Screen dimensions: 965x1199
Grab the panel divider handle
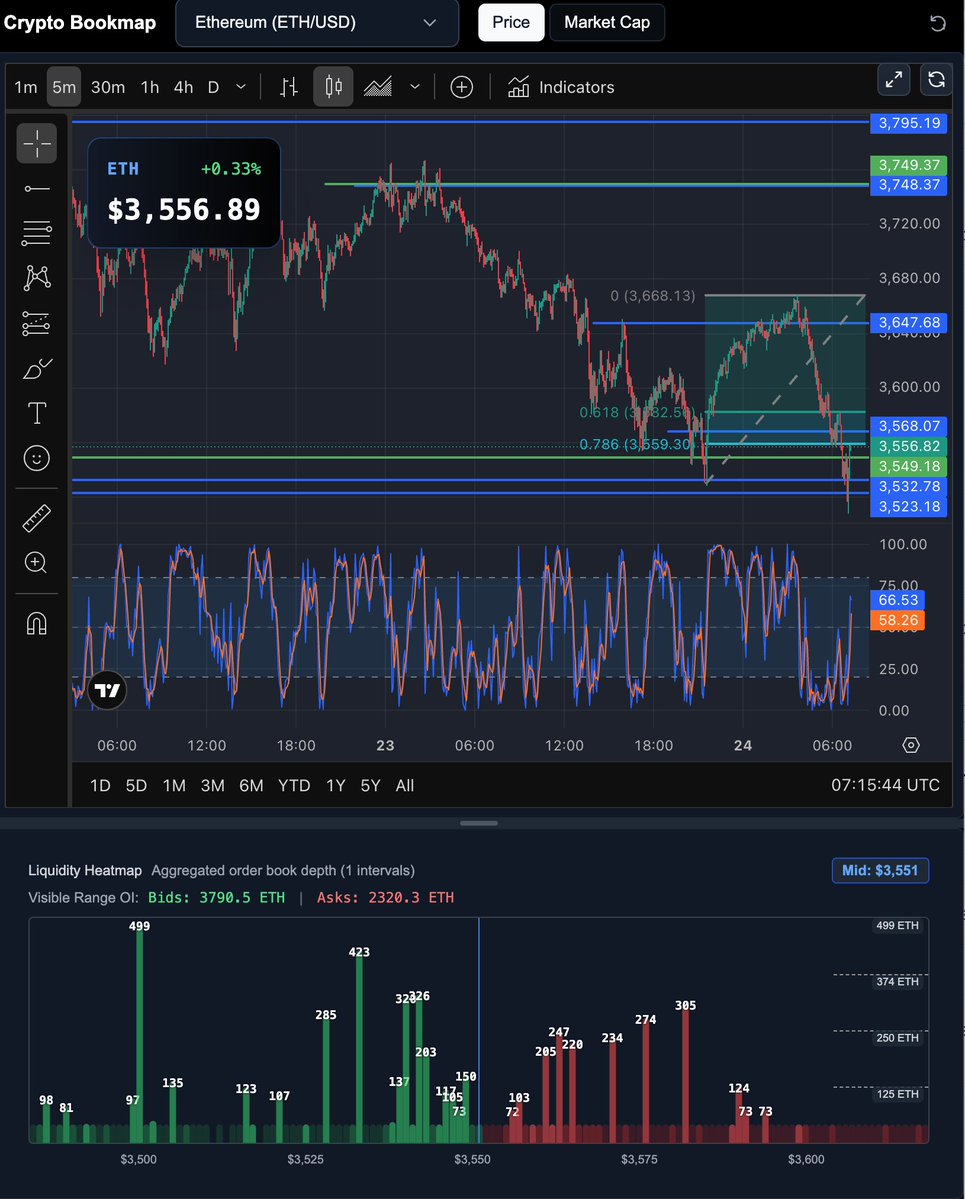click(x=479, y=823)
